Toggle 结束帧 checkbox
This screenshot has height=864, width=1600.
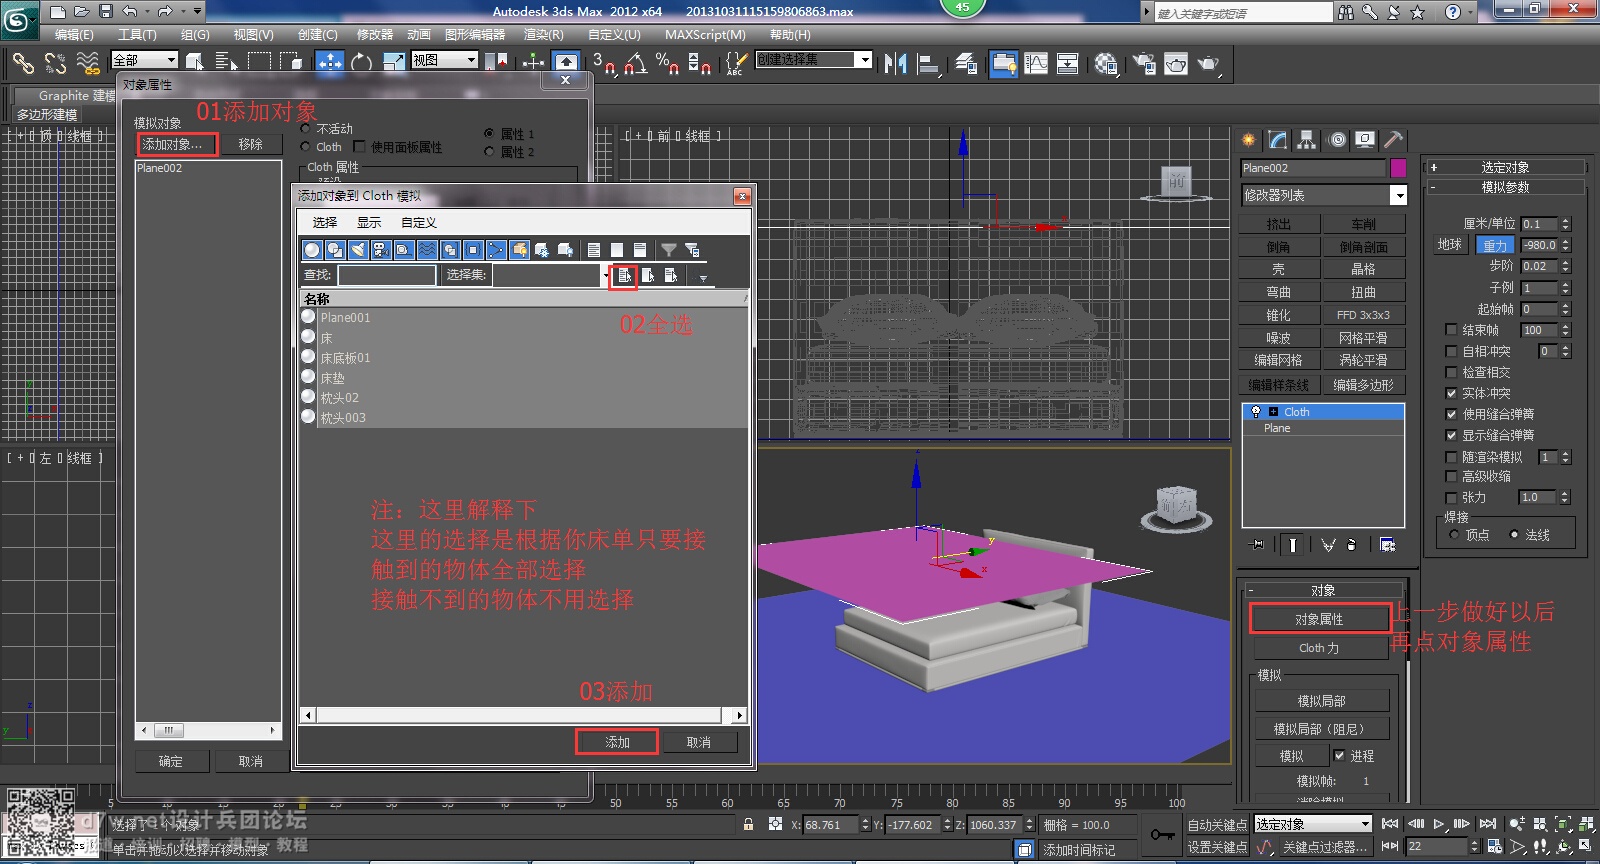coord(1451,330)
